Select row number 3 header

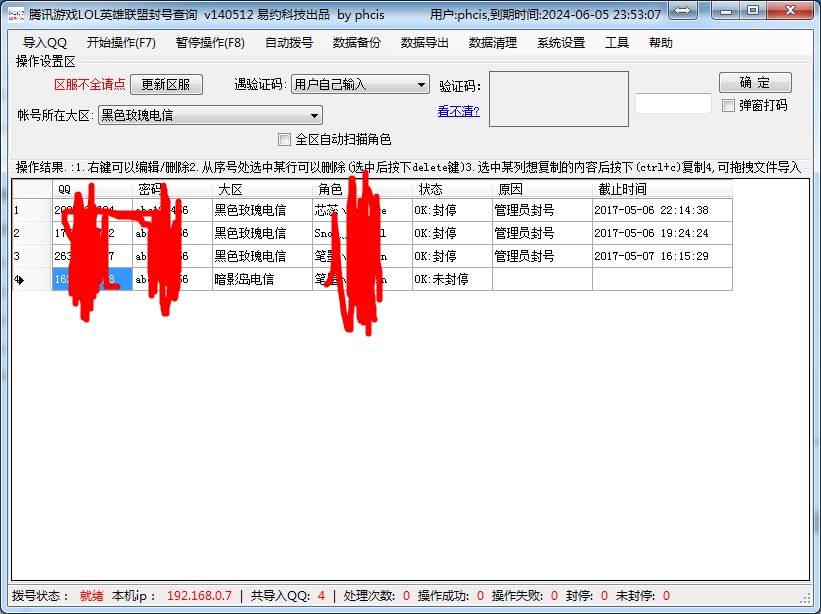[32, 256]
